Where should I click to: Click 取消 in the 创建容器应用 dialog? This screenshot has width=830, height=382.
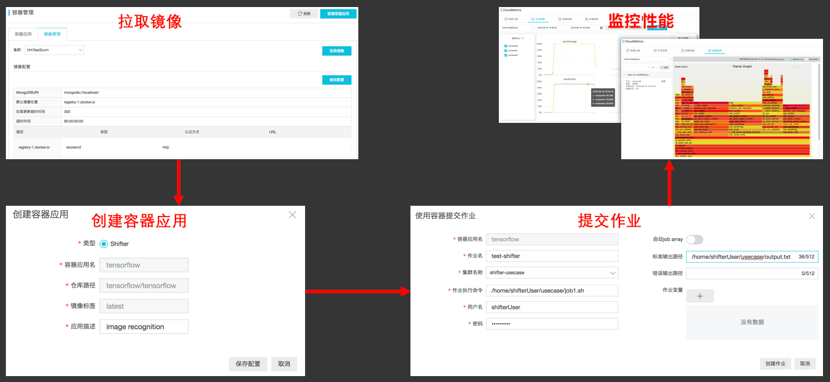click(x=284, y=364)
